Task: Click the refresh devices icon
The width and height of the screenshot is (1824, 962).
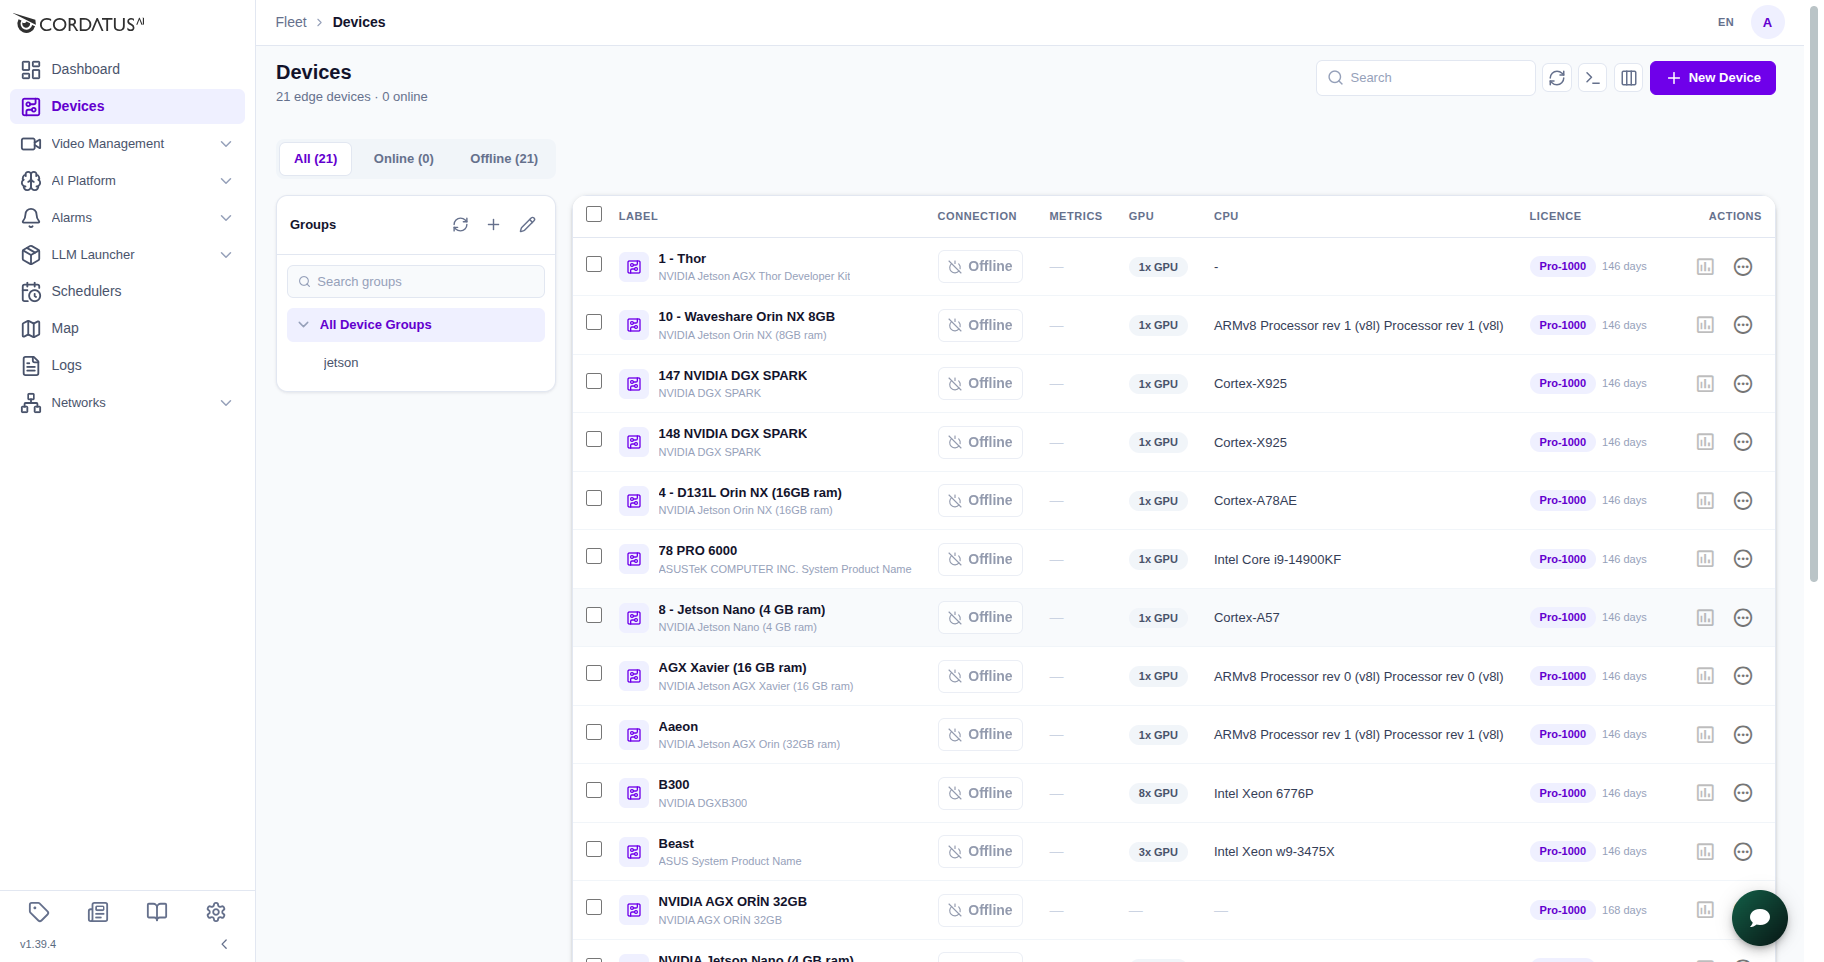Action: point(1557,78)
